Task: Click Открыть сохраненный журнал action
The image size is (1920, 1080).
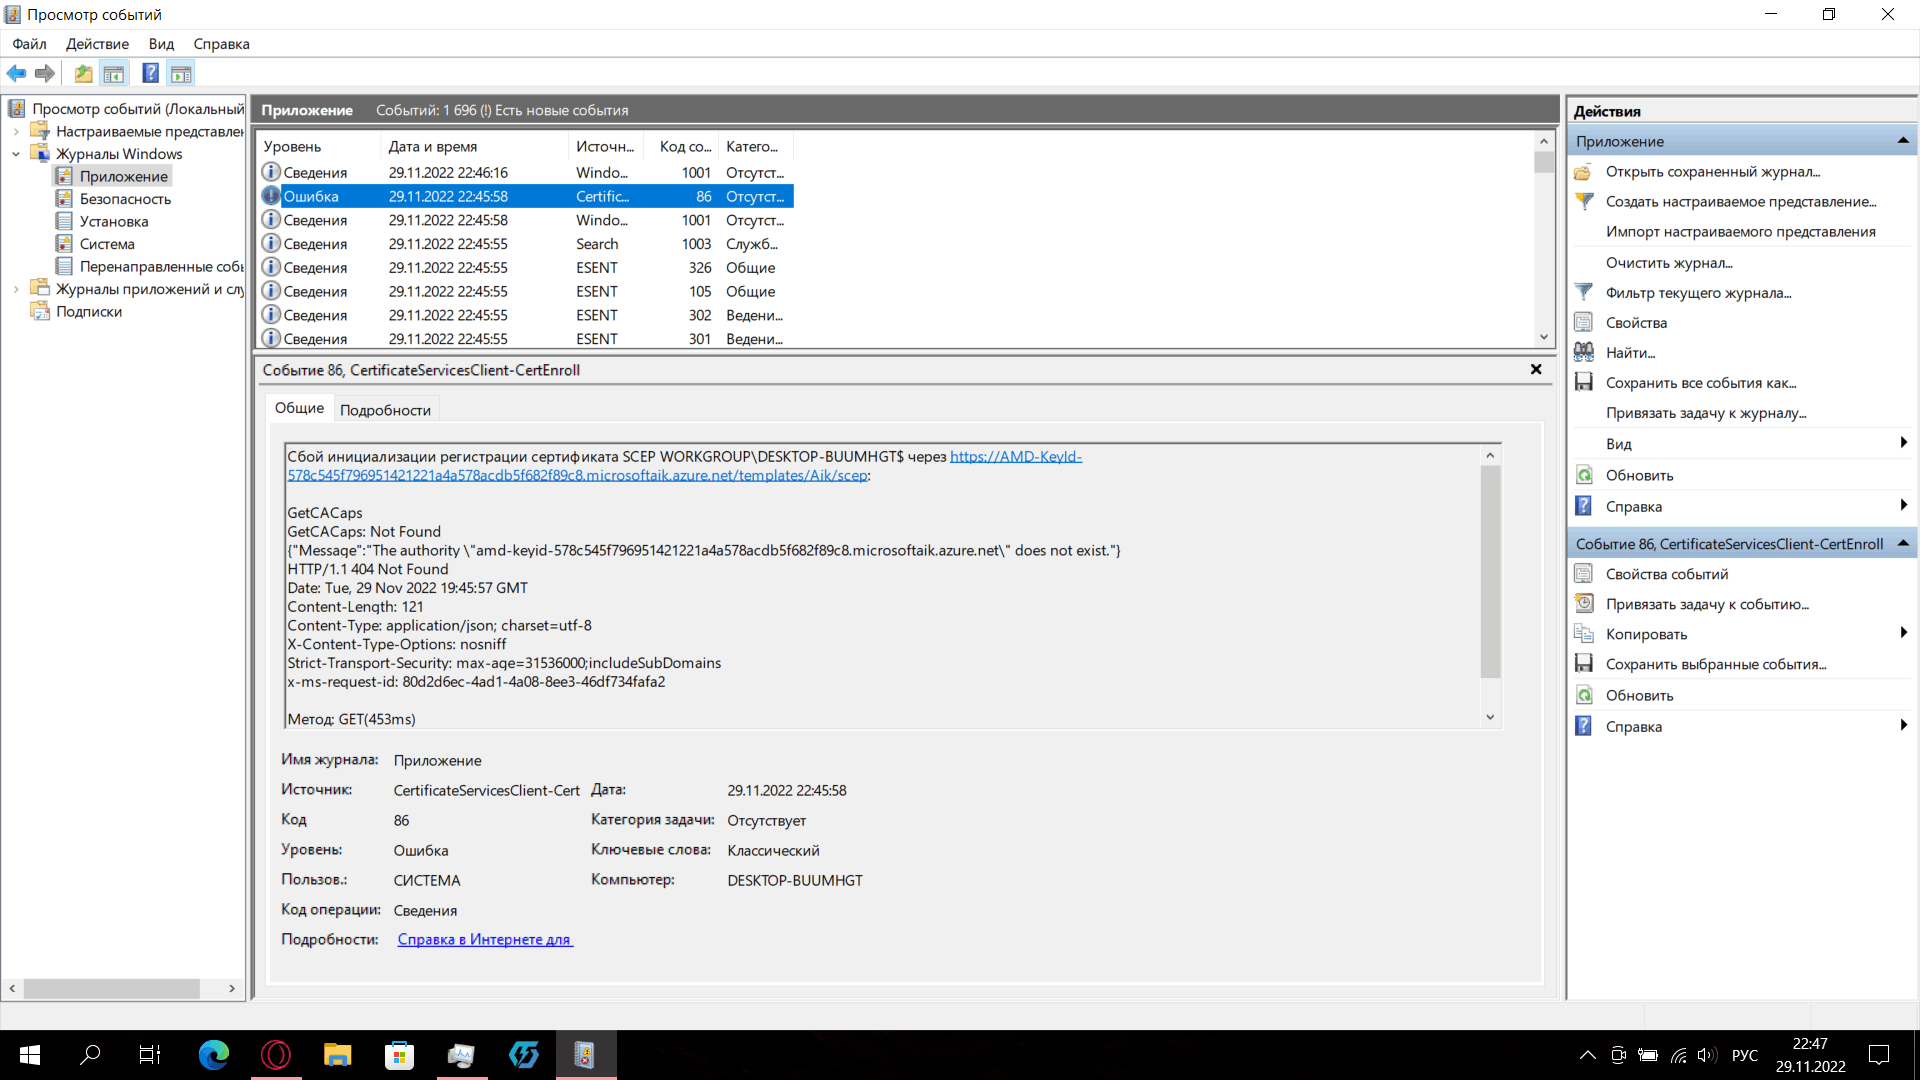Action: pyautogui.click(x=1712, y=171)
